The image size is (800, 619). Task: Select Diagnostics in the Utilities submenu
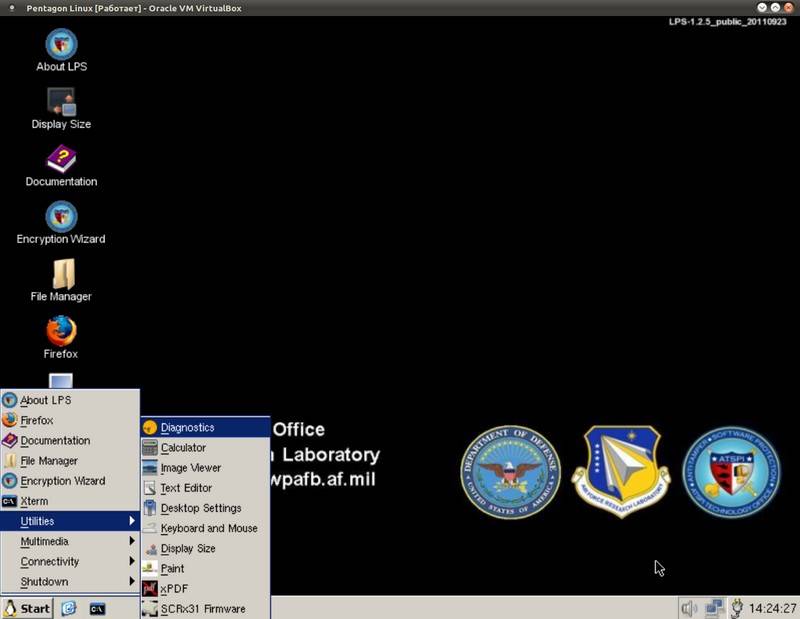(187, 428)
